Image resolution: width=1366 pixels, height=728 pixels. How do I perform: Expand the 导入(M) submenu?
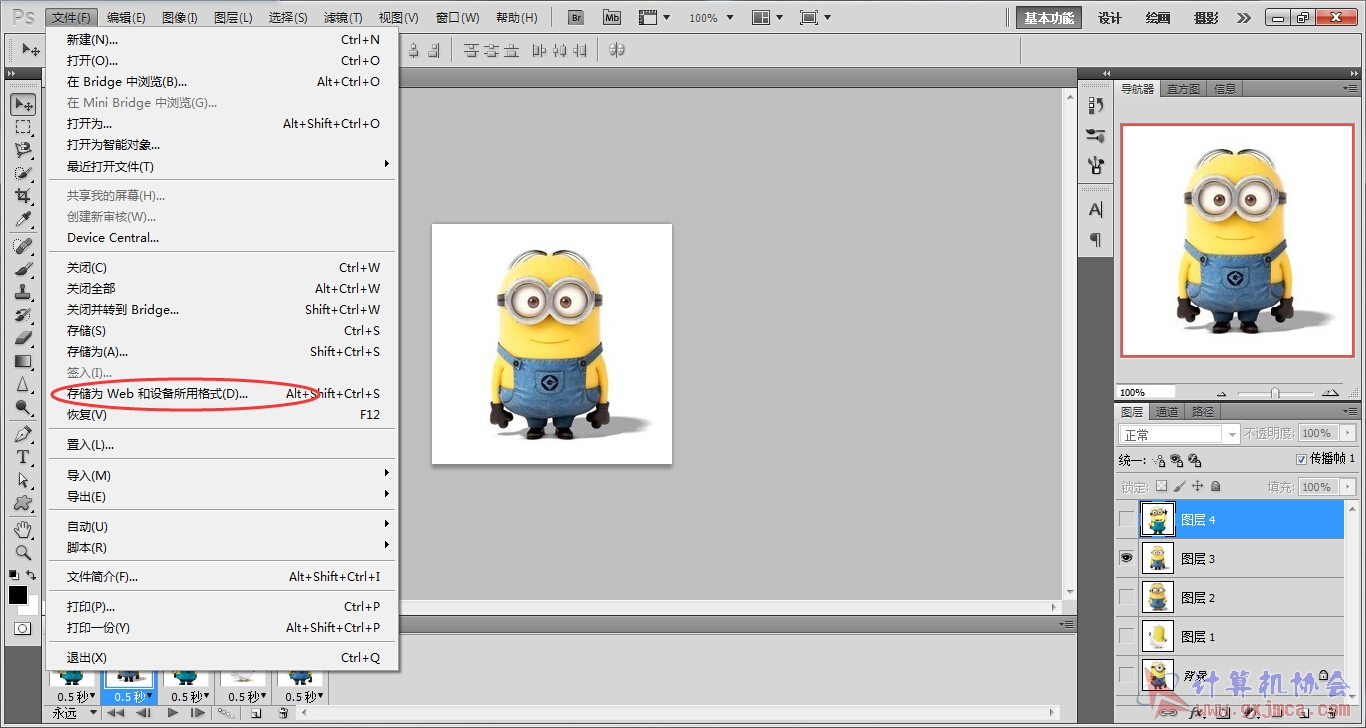coord(223,475)
